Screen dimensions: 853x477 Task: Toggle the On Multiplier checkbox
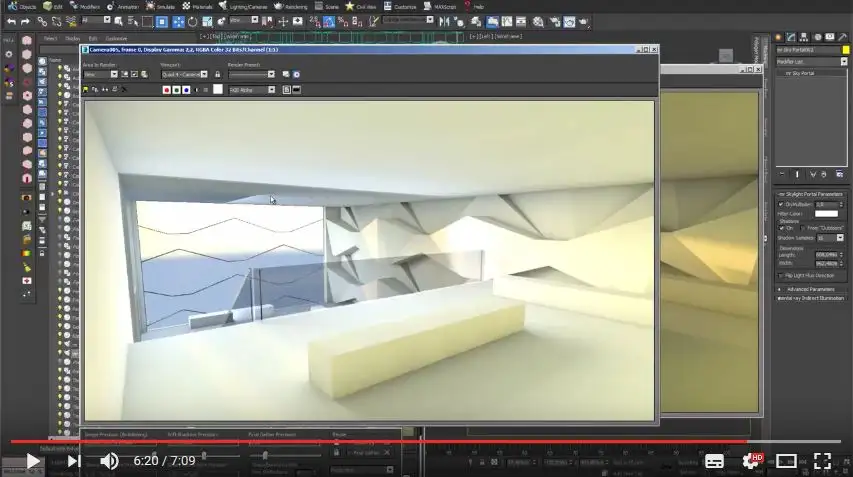click(x=781, y=205)
